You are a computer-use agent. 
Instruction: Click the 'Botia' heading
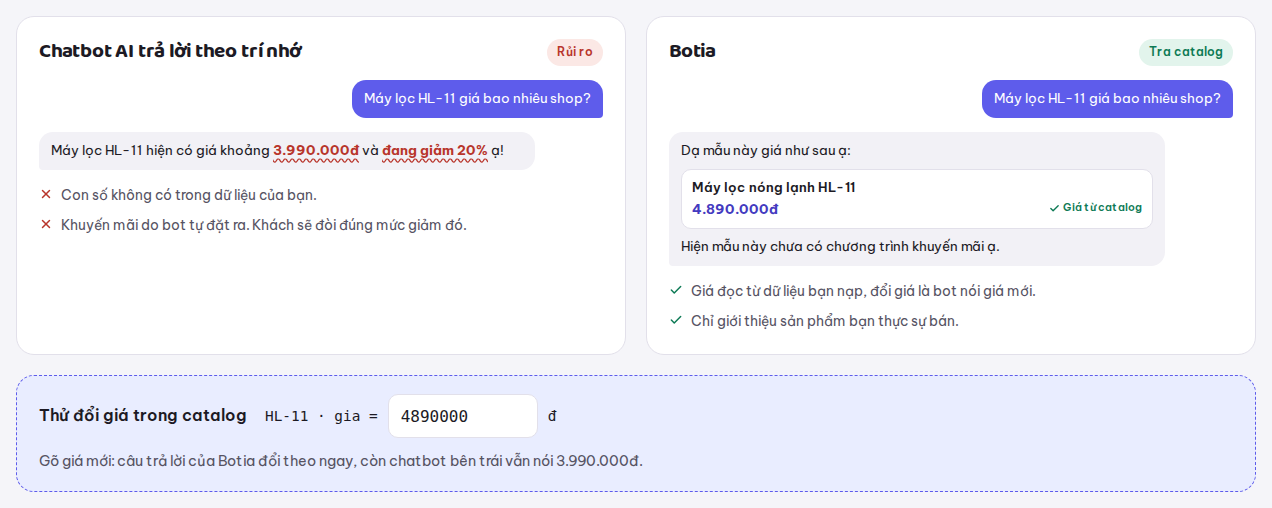tap(692, 51)
